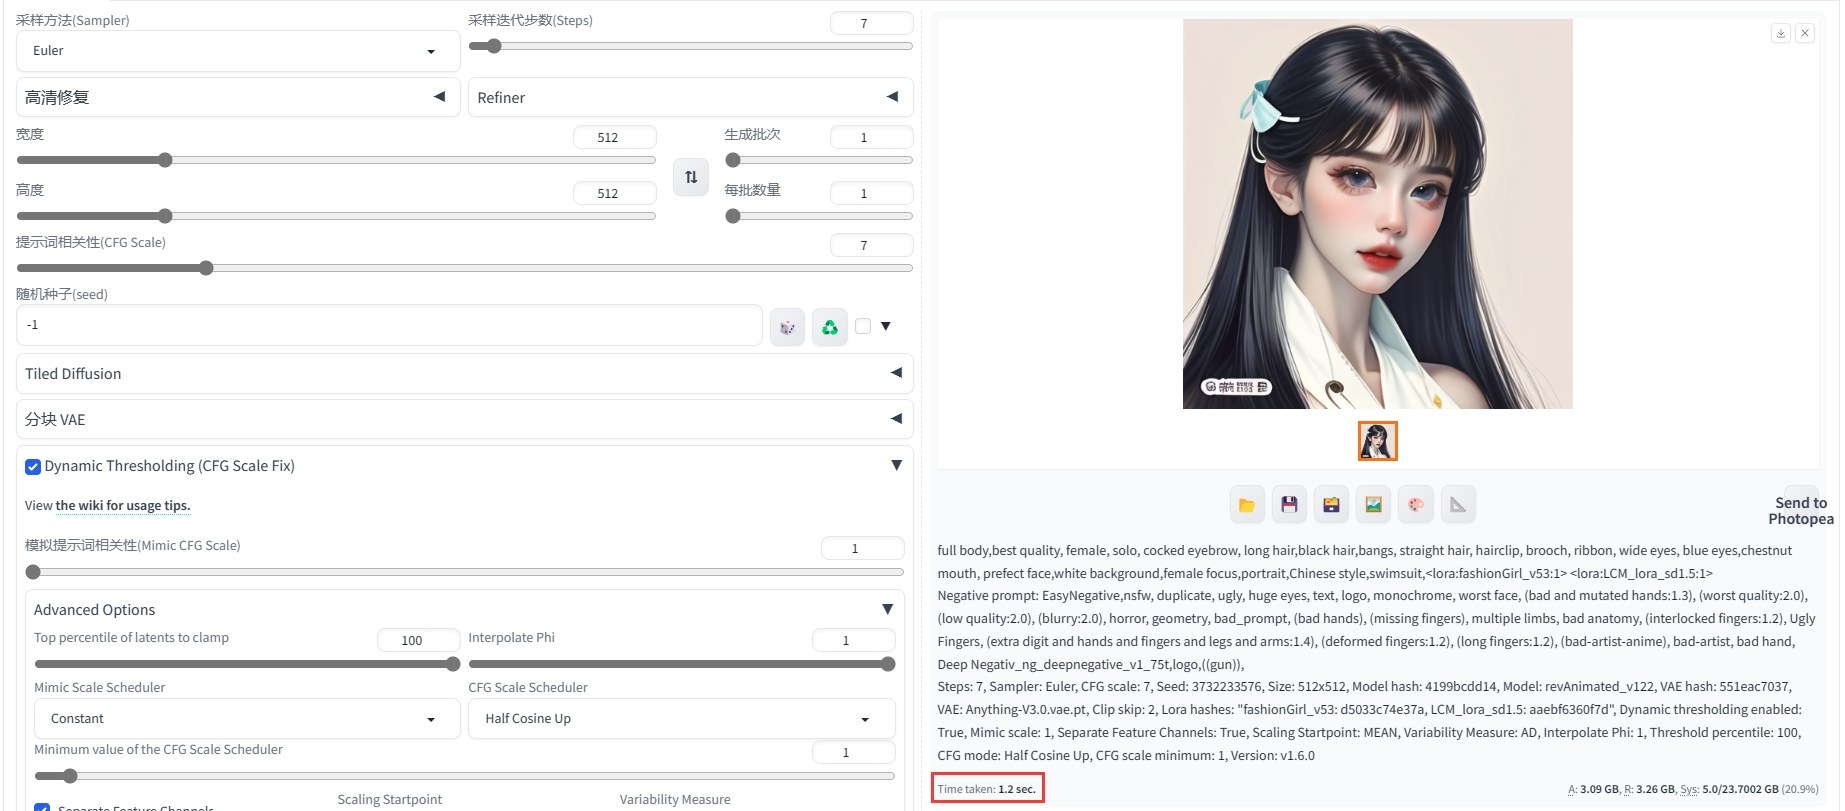The height and width of the screenshot is (811, 1845).
Task: Click the 每批数量 number field
Action: click(871, 193)
